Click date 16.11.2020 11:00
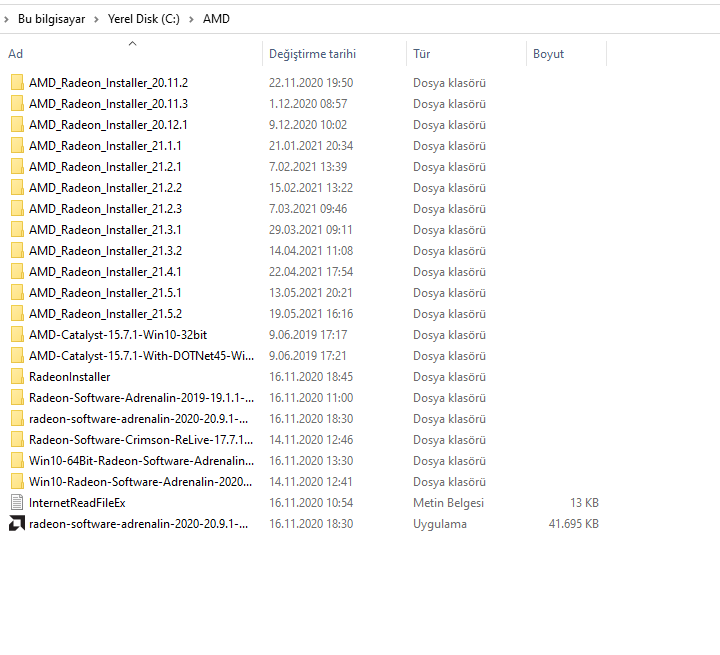Image resolution: width=720 pixels, height=655 pixels. 311,398
